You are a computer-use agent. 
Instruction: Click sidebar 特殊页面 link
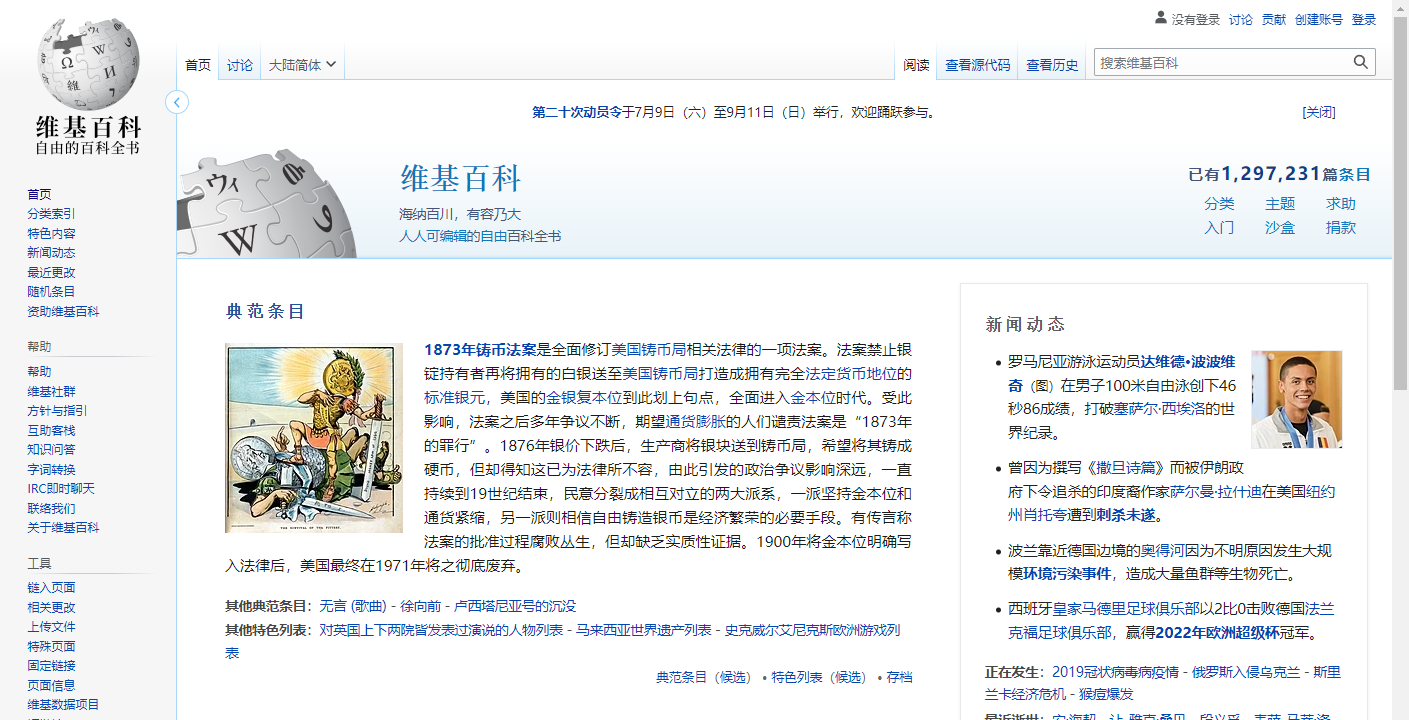point(51,646)
